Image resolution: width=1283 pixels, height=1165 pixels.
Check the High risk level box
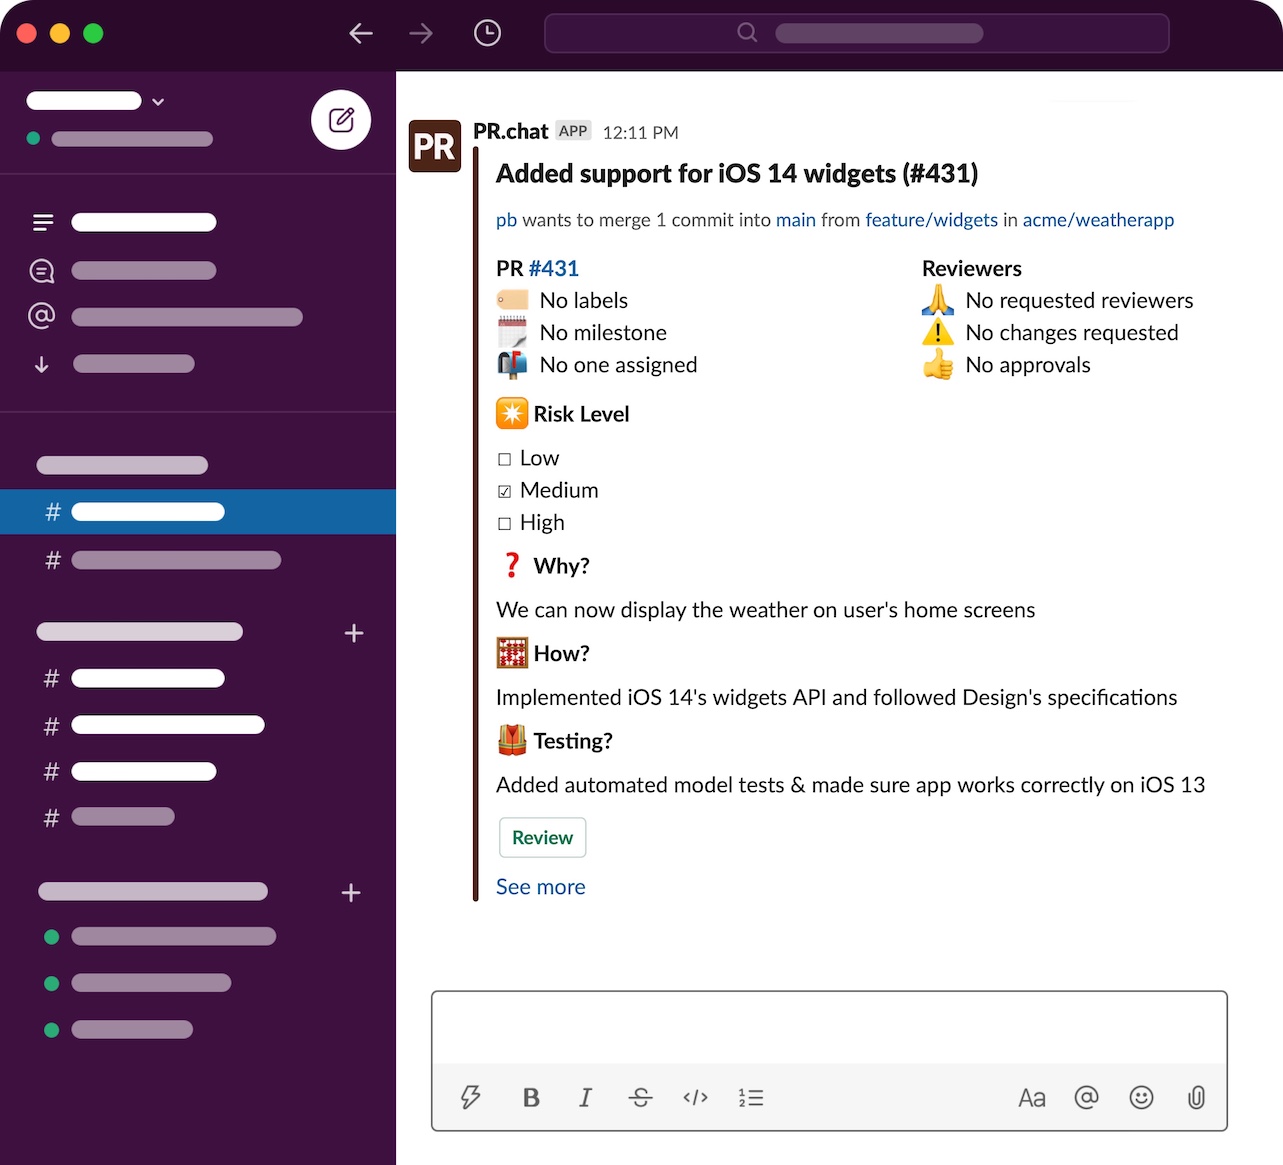pyautogui.click(x=504, y=523)
